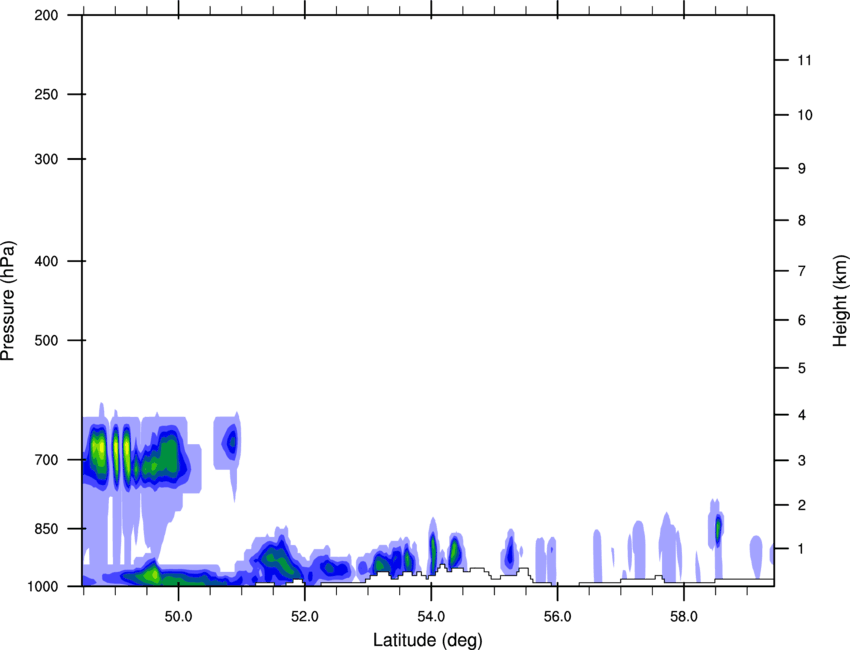Click the 54.0 latitude tick label
This screenshot has height=650, width=850.
[x=431, y=617]
